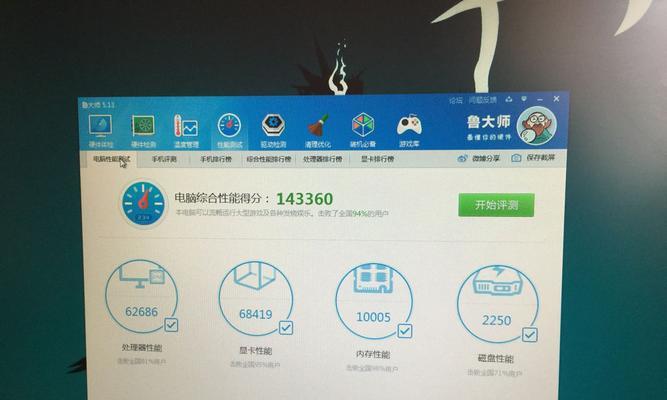Click the 显卡性能 label
667x400 pixels.
pos(256,351)
